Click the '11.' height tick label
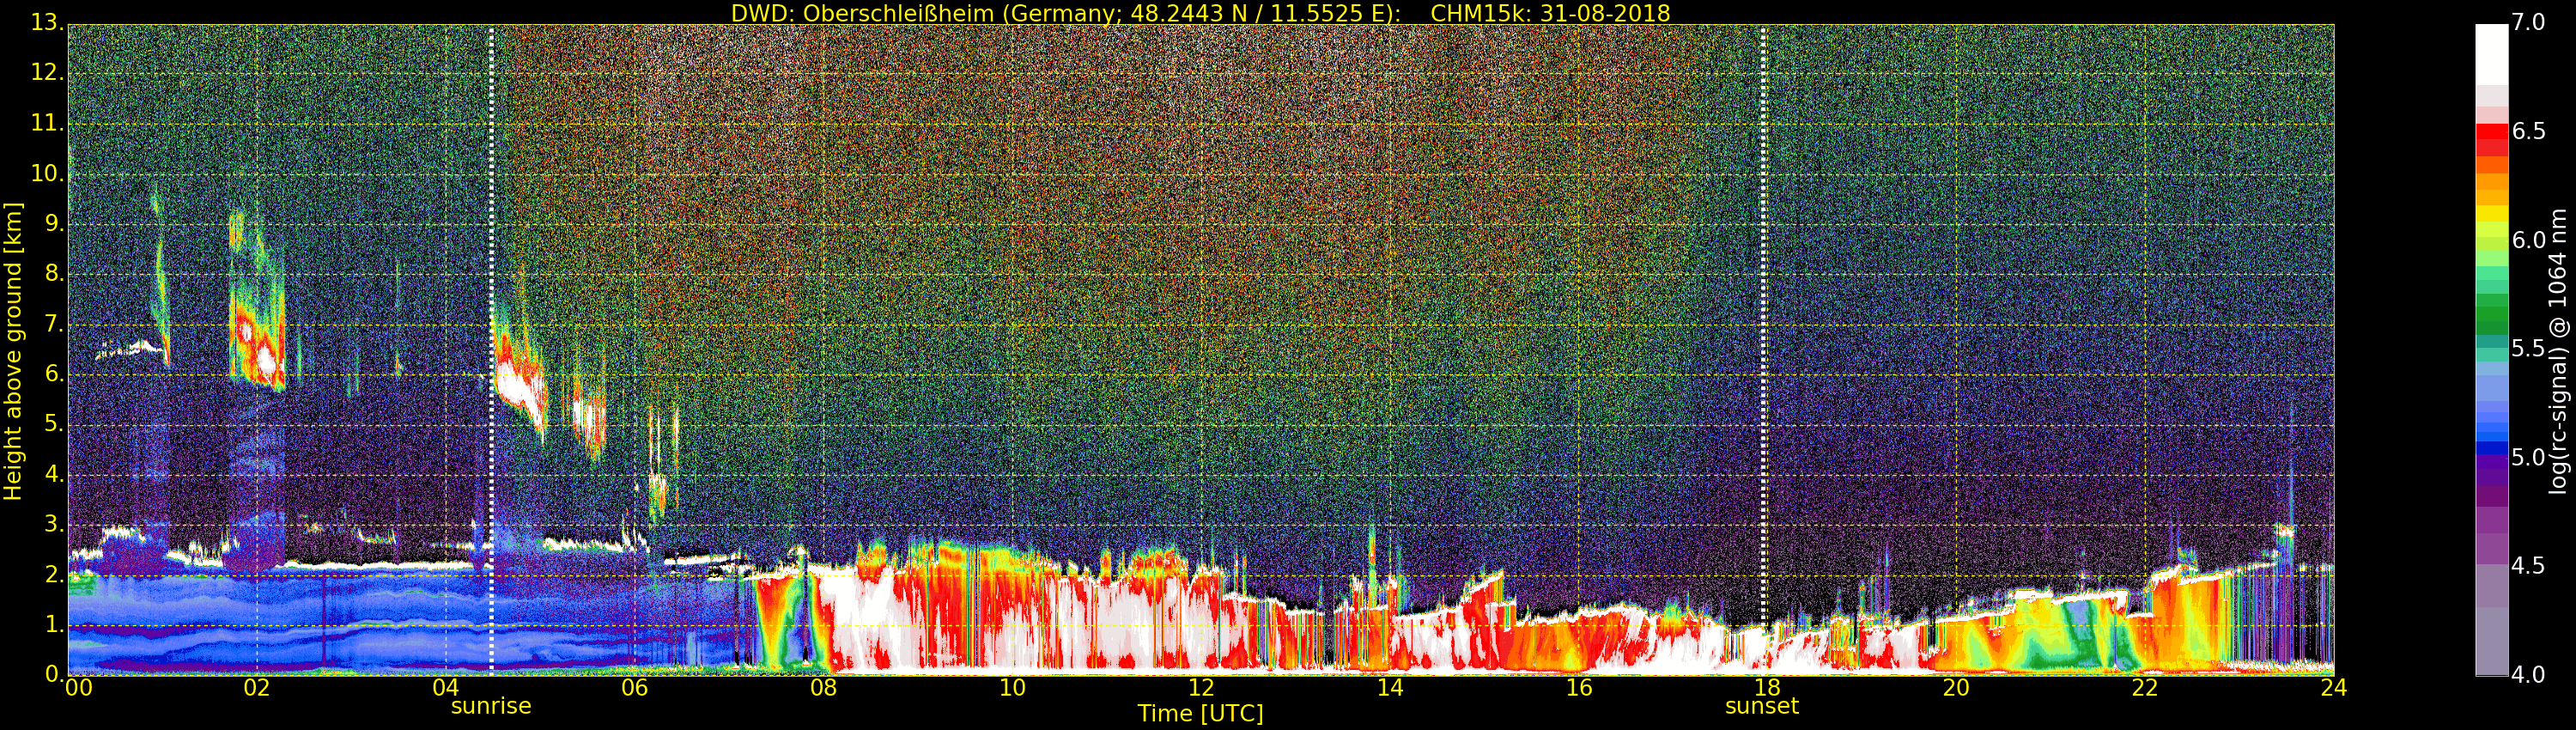The height and width of the screenshot is (730, 2576). 47,123
